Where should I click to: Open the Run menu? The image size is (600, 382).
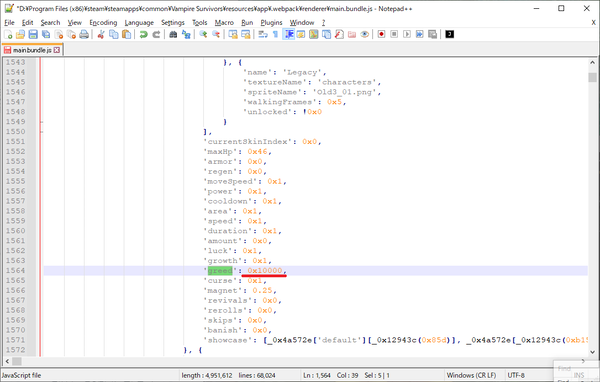coord(247,23)
